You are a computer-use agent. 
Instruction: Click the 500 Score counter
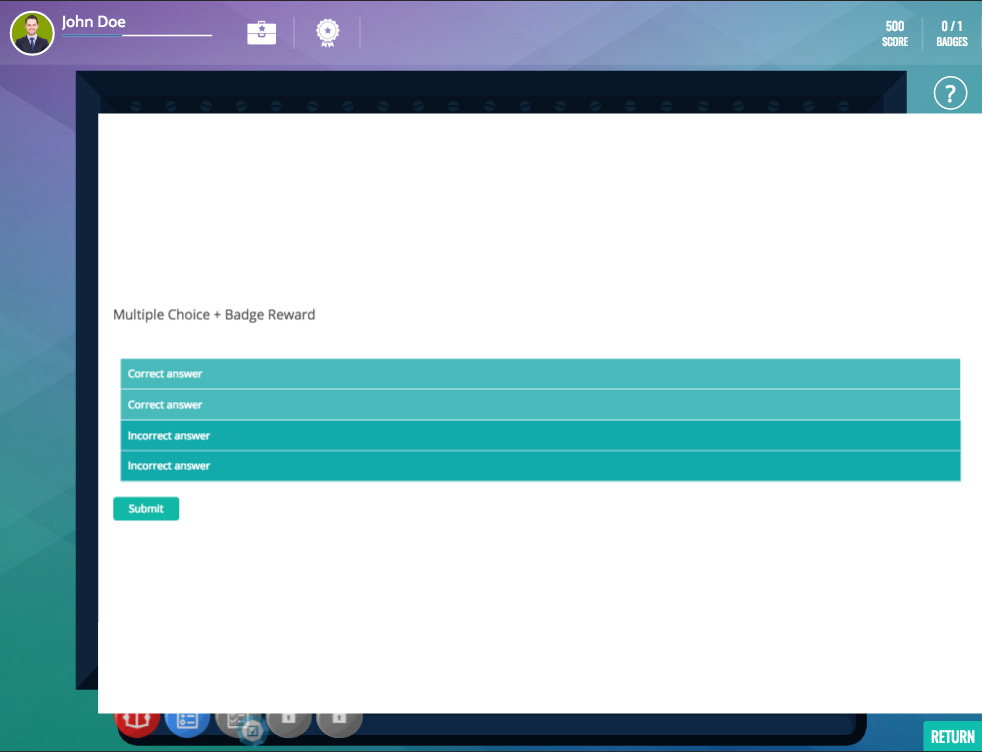pyautogui.click(x=895, y=34)
